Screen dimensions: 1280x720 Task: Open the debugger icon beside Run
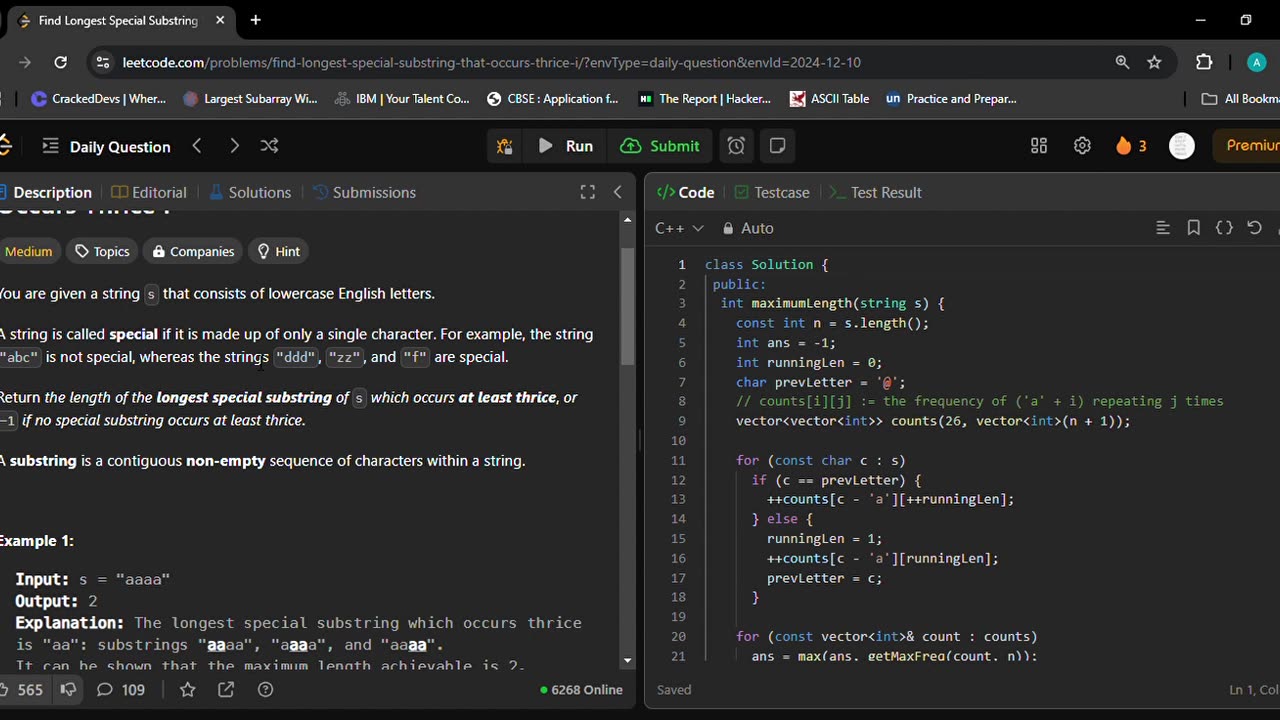pyautogui.click(x=505, y=146)
